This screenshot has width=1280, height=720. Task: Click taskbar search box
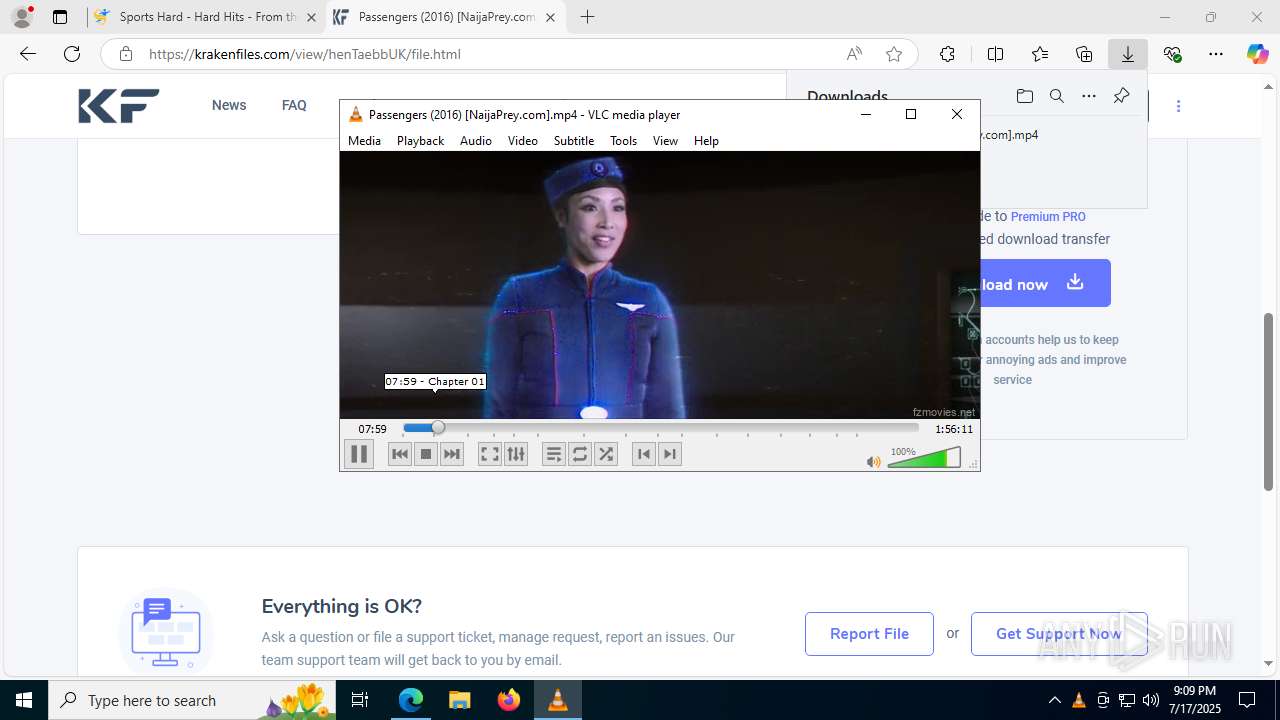194,700
